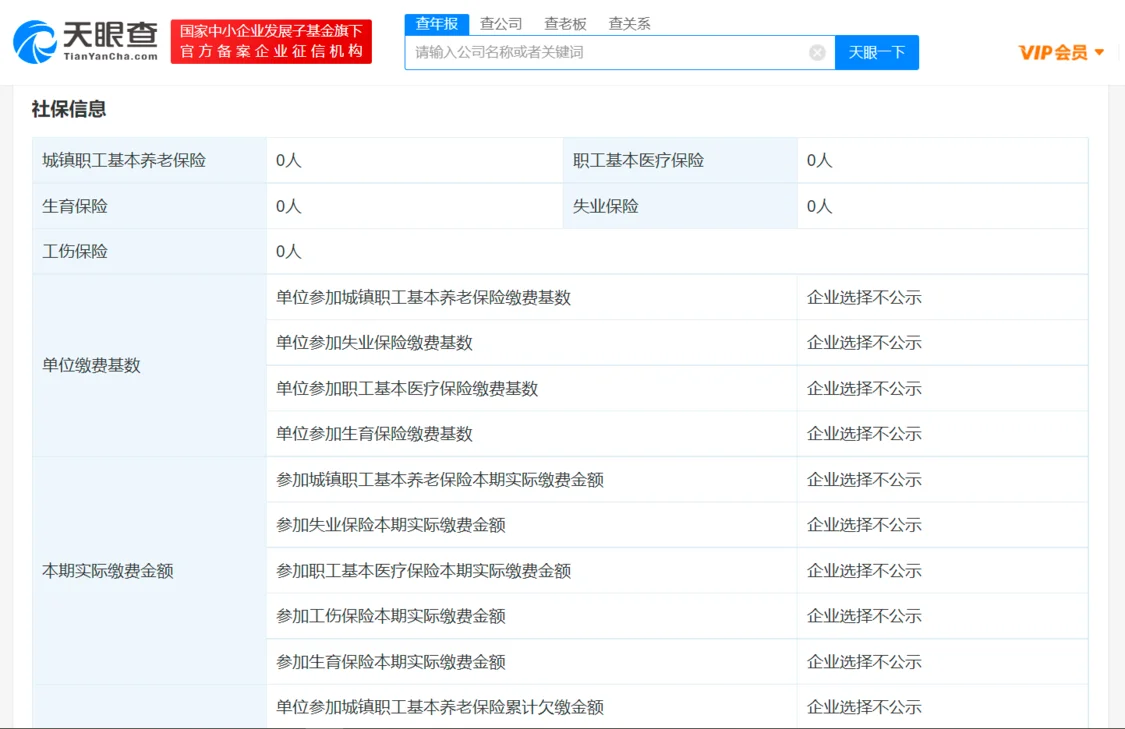1125x729 pixels.
Task: Click the 社保信息 section heading
Action: tap(69, 110)
